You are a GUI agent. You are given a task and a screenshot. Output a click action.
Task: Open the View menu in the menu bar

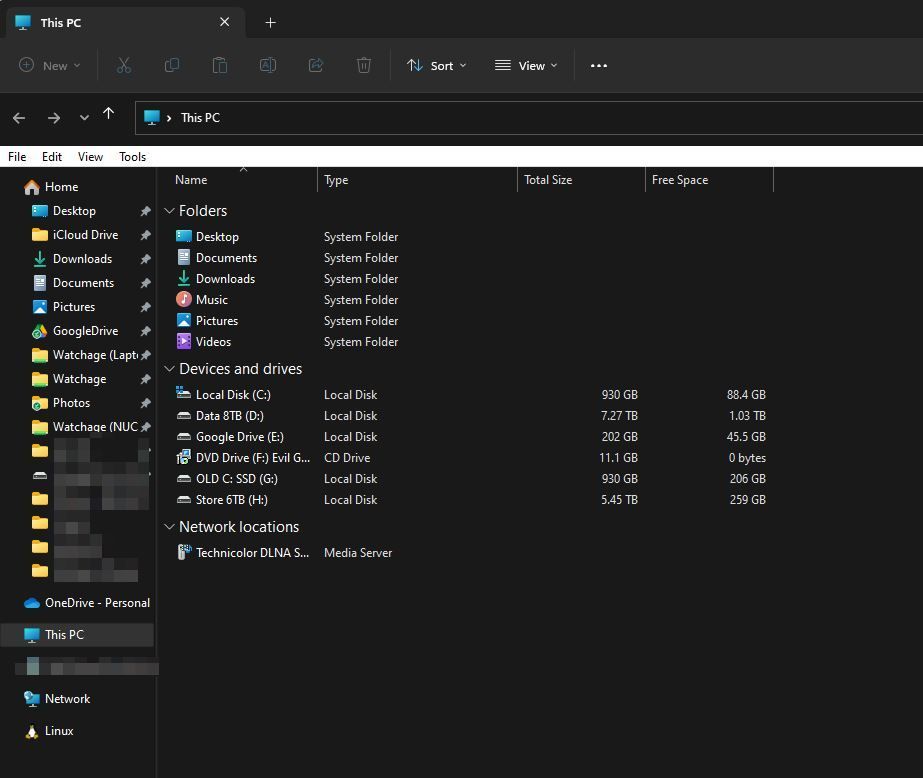pyautogui.click(x=90, y=156)
